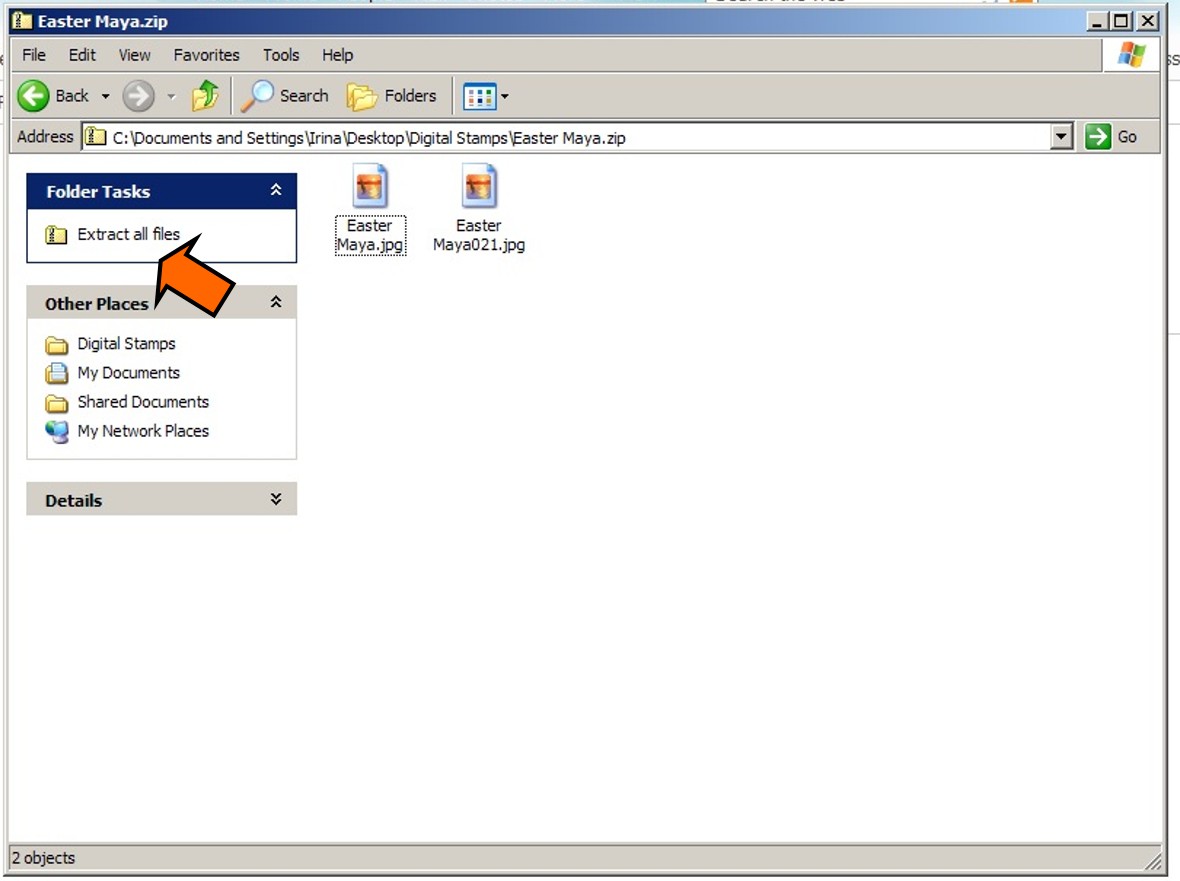Expand the Address bar dropdown
Viewport: 1180px width, 881px height.
click(x=1061, y=137)
